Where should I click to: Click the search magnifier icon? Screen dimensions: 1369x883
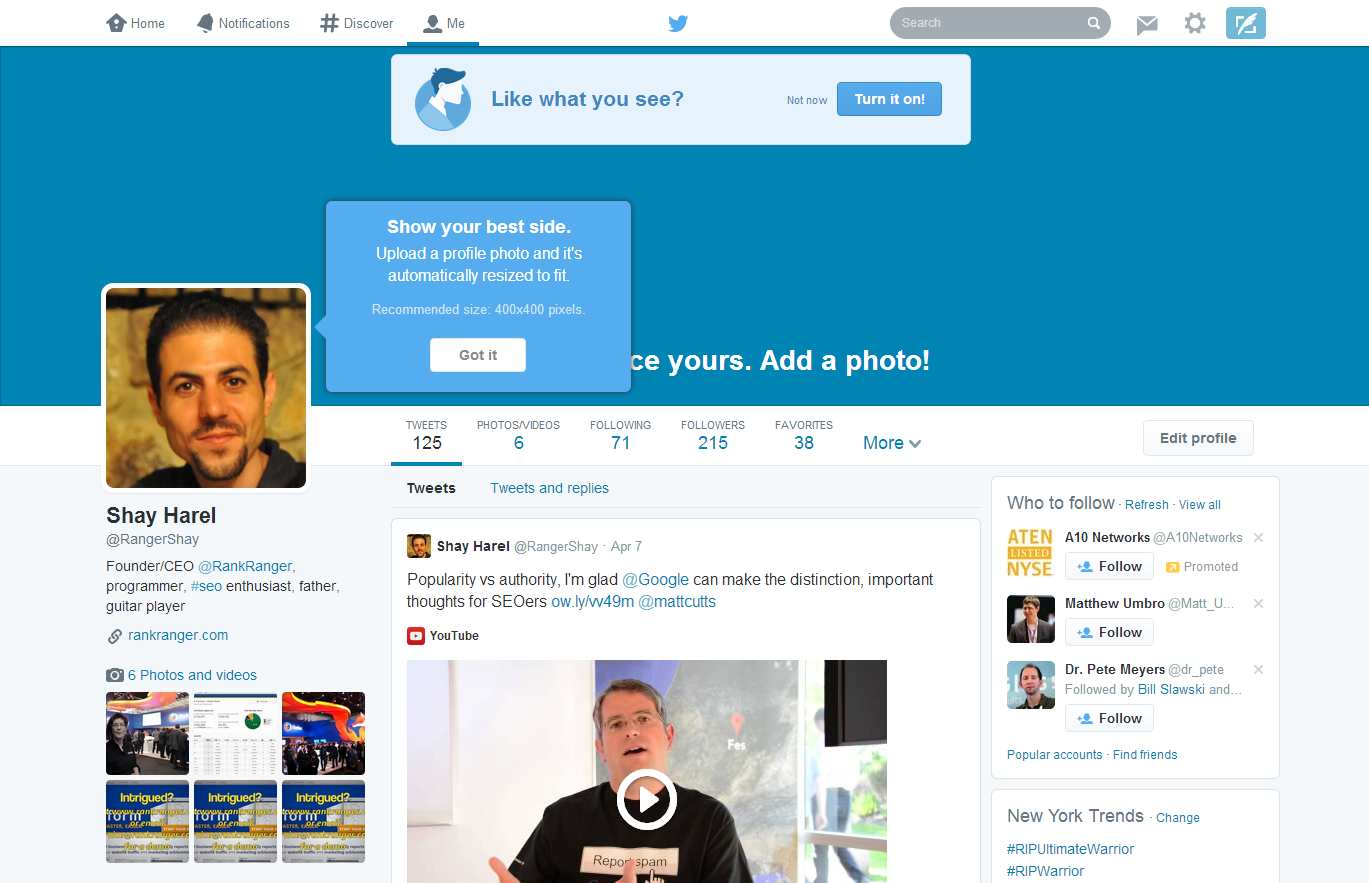click(1094, 23)
